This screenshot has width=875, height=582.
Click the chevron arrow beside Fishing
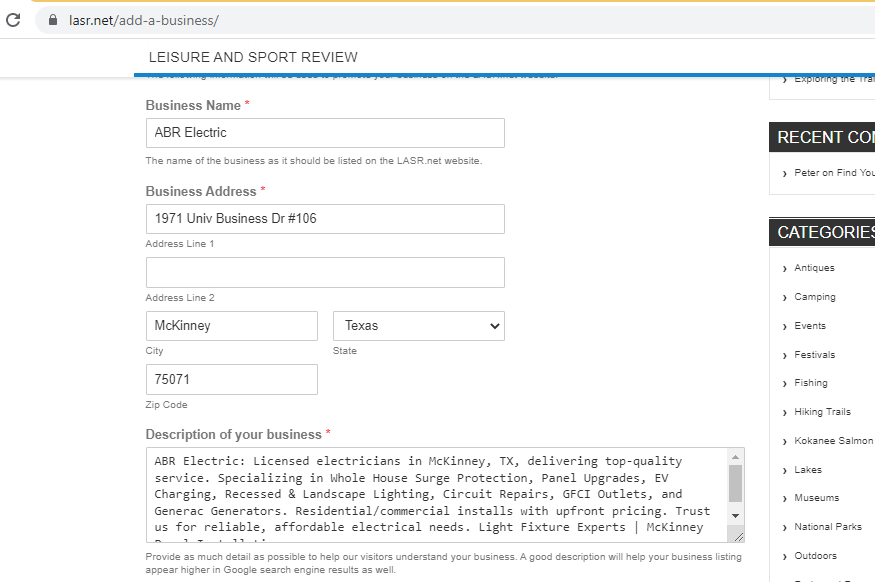point(785,384)
